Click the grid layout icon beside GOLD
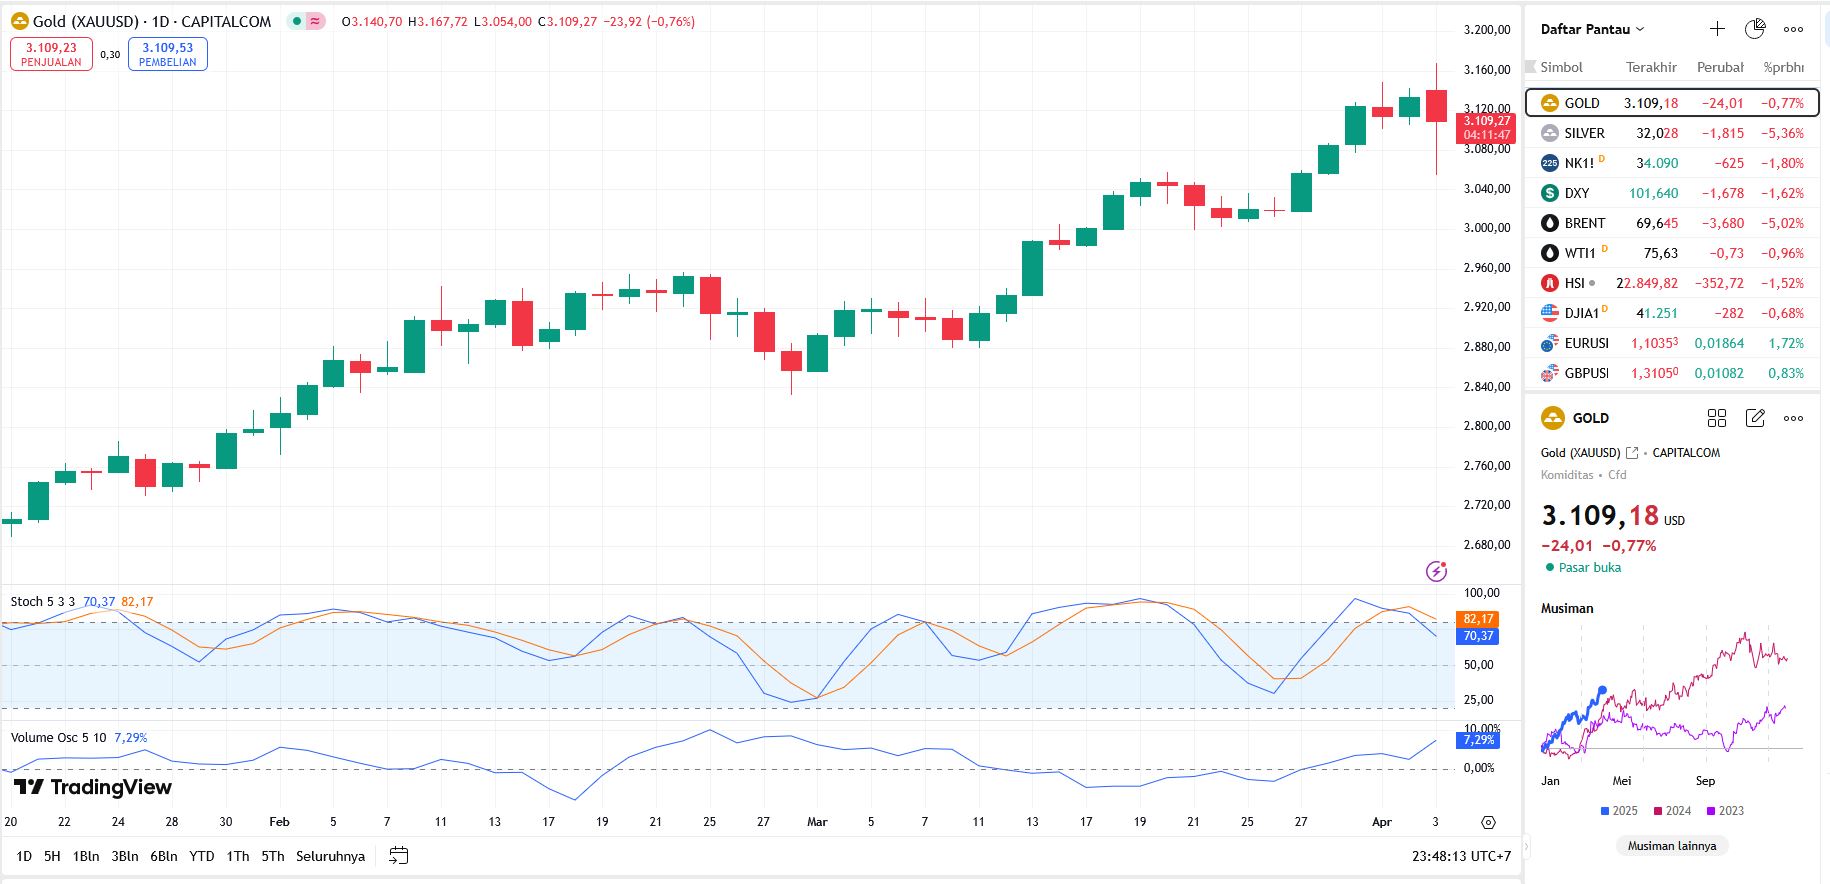This screenshot has width=1830, height=884. (1717, 418)
